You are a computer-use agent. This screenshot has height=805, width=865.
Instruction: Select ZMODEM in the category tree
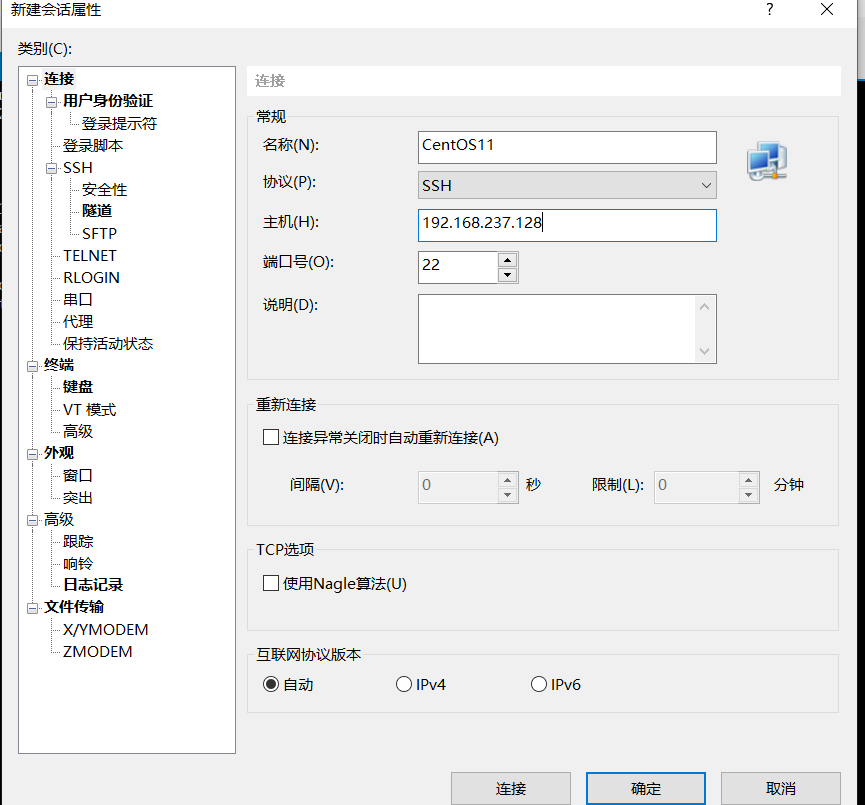pyautogui.click(x=98, y=652)
